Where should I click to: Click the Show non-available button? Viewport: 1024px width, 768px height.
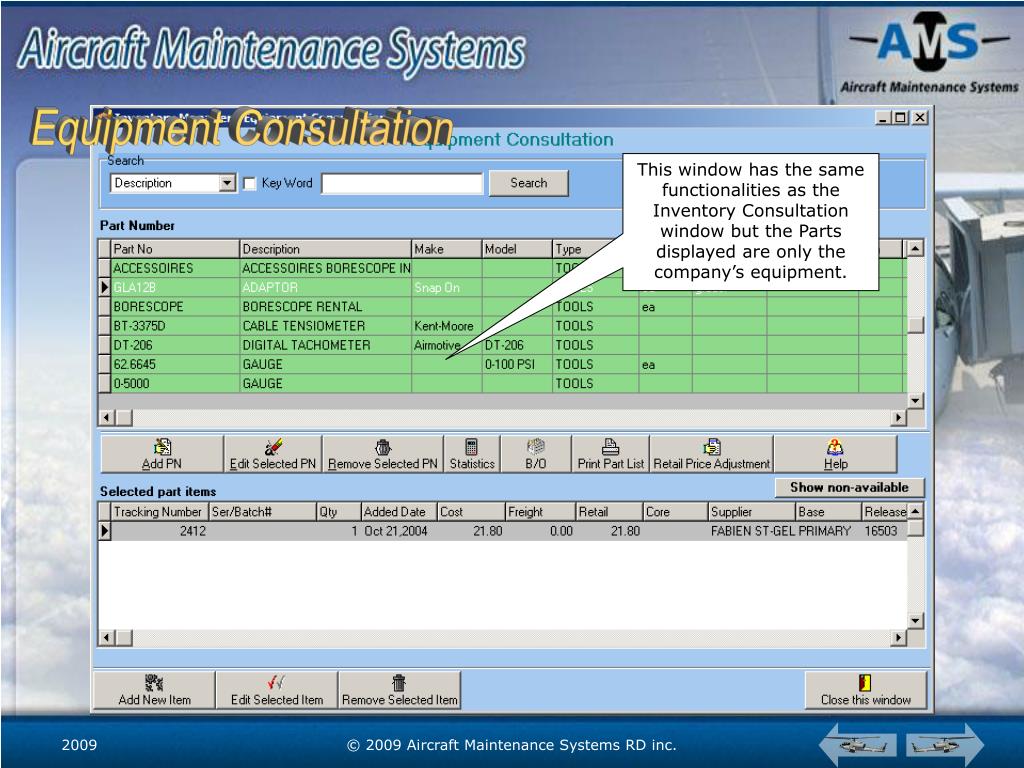(849, 487)
